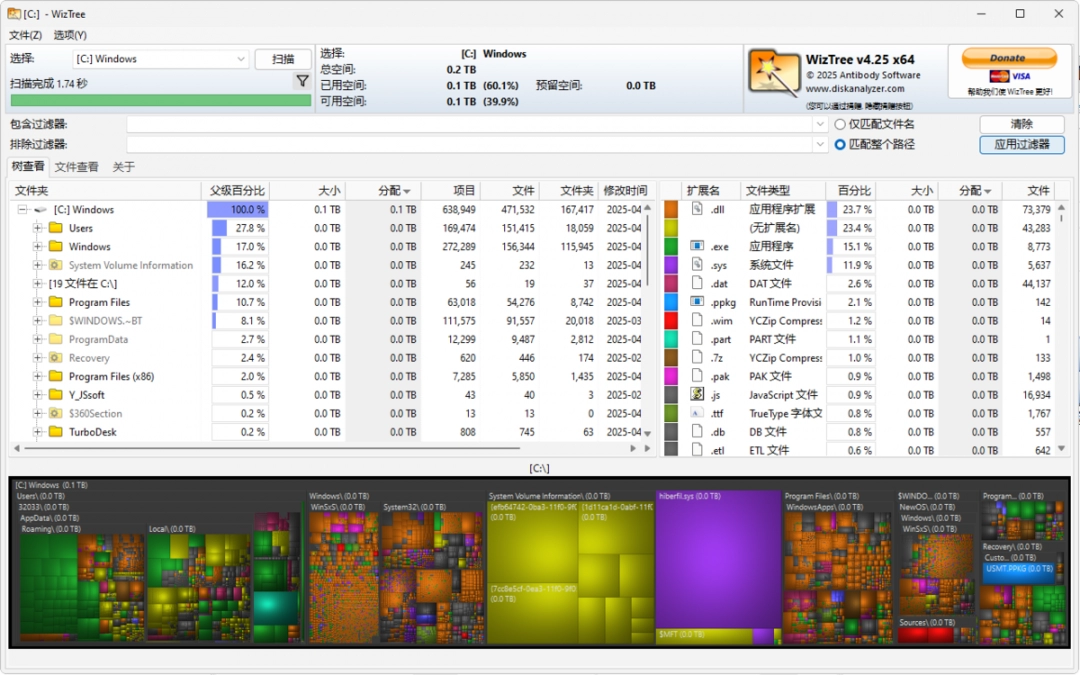
Task: Open the 文件(Z) menu
Action: (25, 35)
